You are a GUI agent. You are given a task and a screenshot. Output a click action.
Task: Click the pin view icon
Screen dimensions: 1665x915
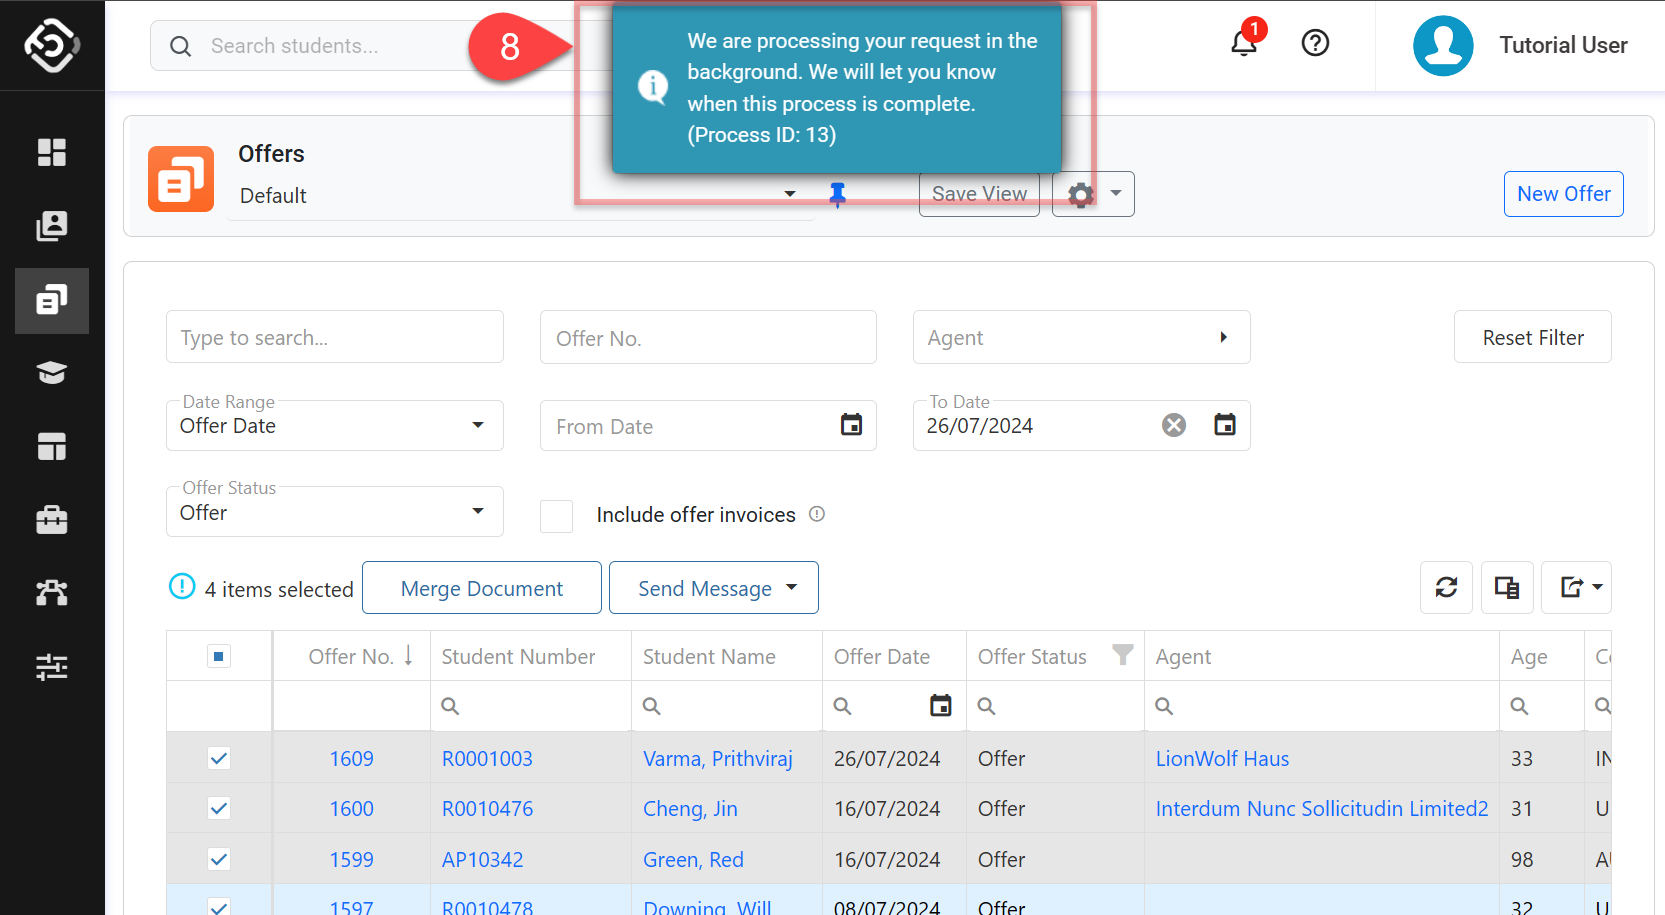[838, 195]
